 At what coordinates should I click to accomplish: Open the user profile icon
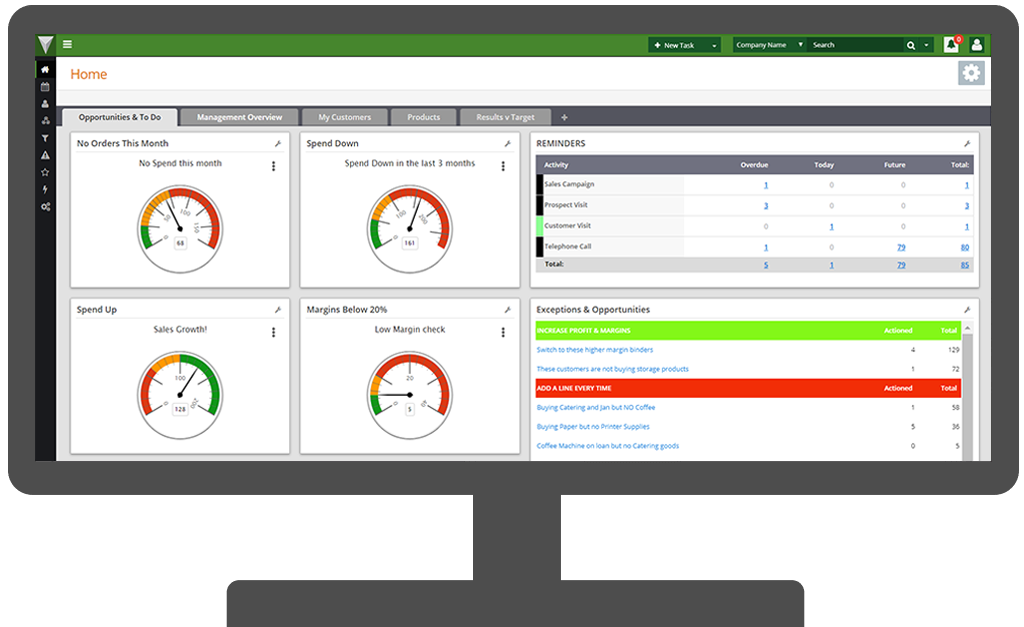(977, 45)
